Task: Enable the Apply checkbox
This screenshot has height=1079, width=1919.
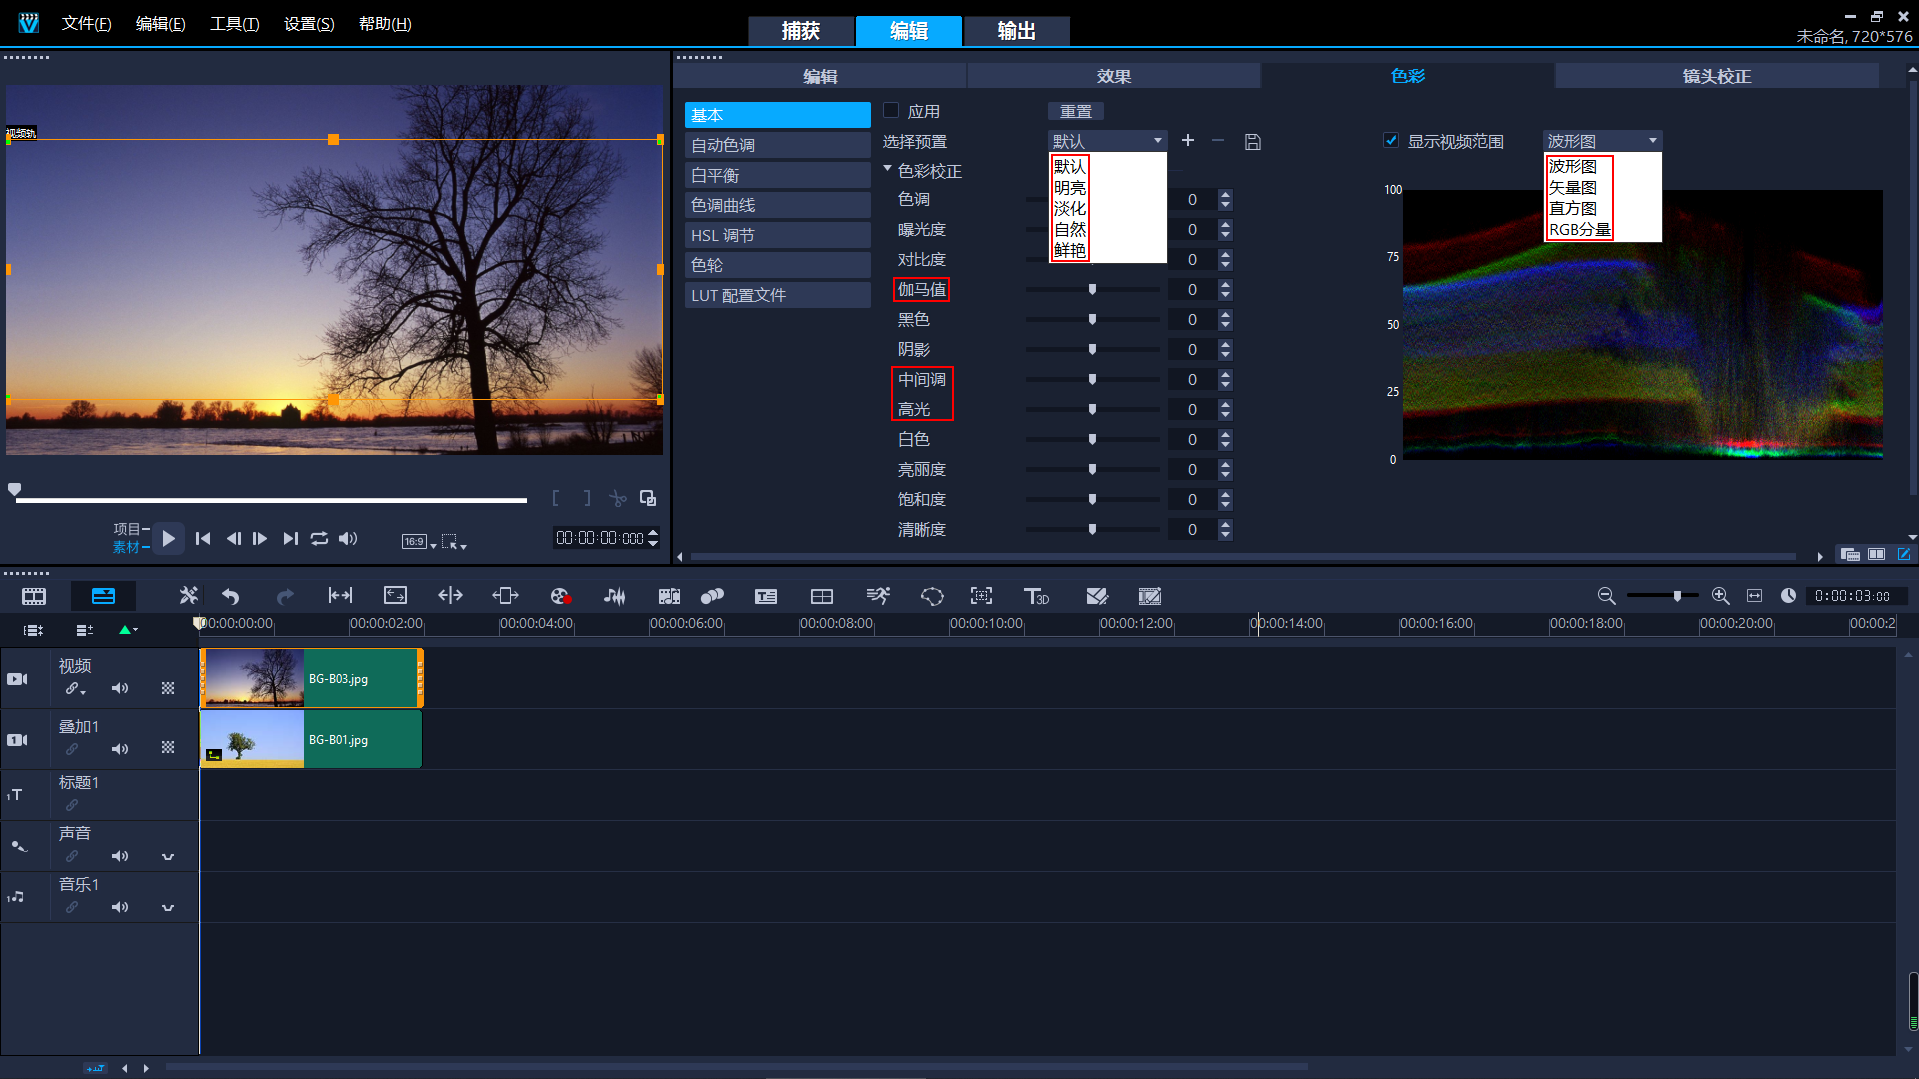Action: click(x=891, y=111)
